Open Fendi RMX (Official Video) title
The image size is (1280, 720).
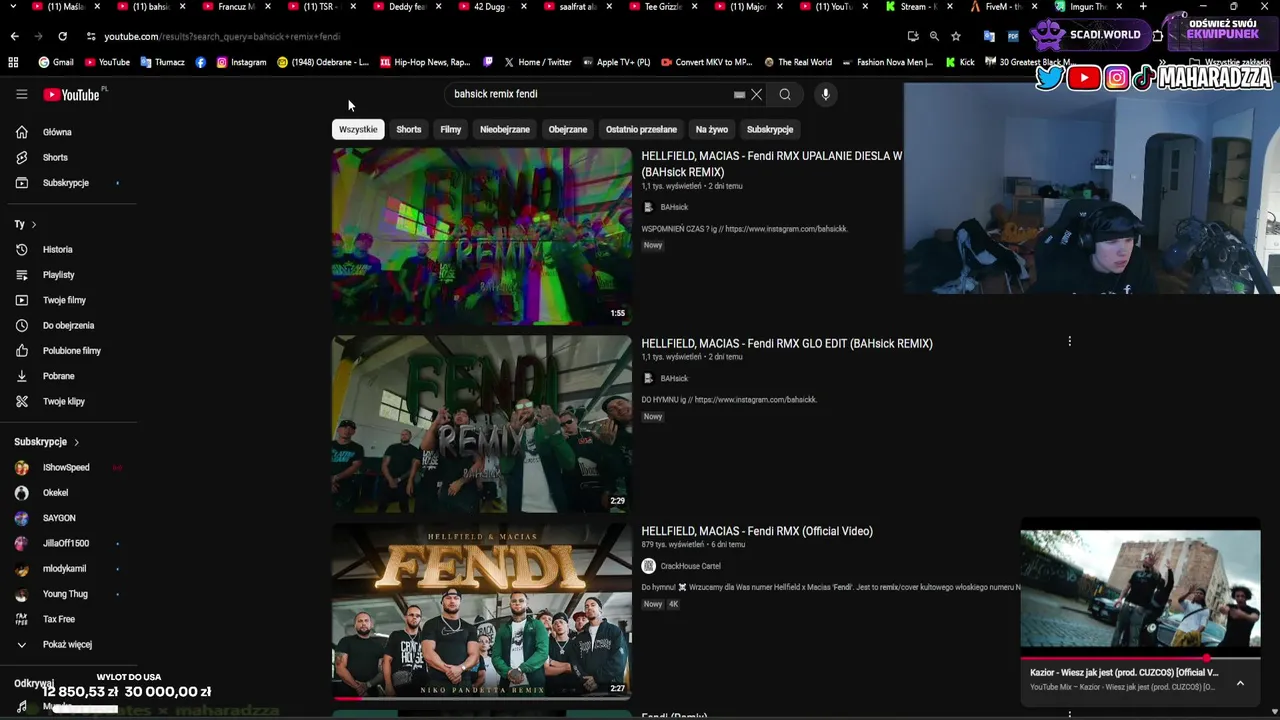(x=757, y=531)
